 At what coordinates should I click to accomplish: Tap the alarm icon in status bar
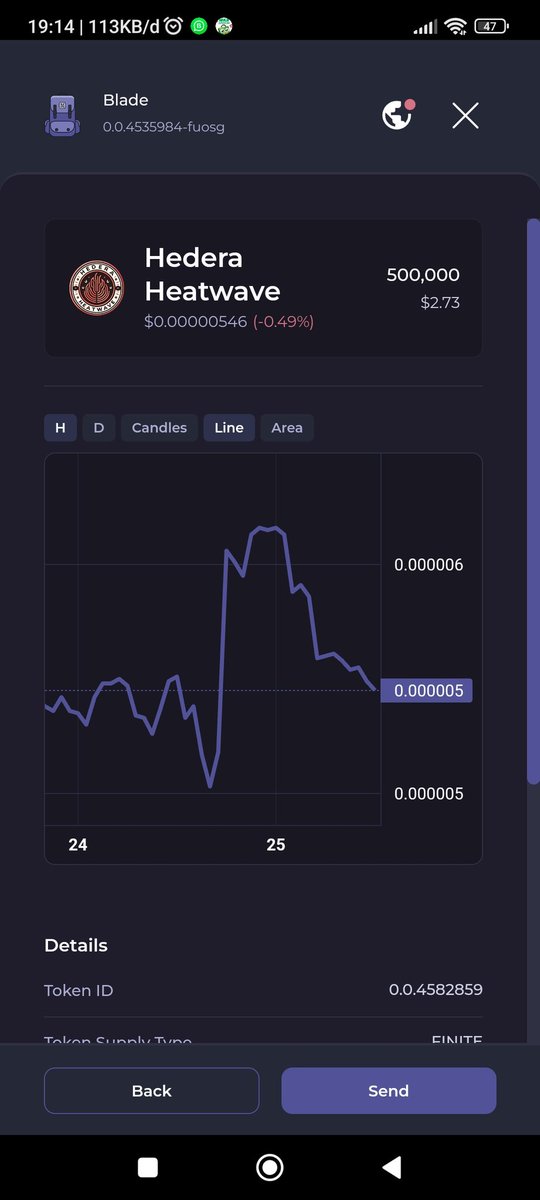(x=174, y=26)
